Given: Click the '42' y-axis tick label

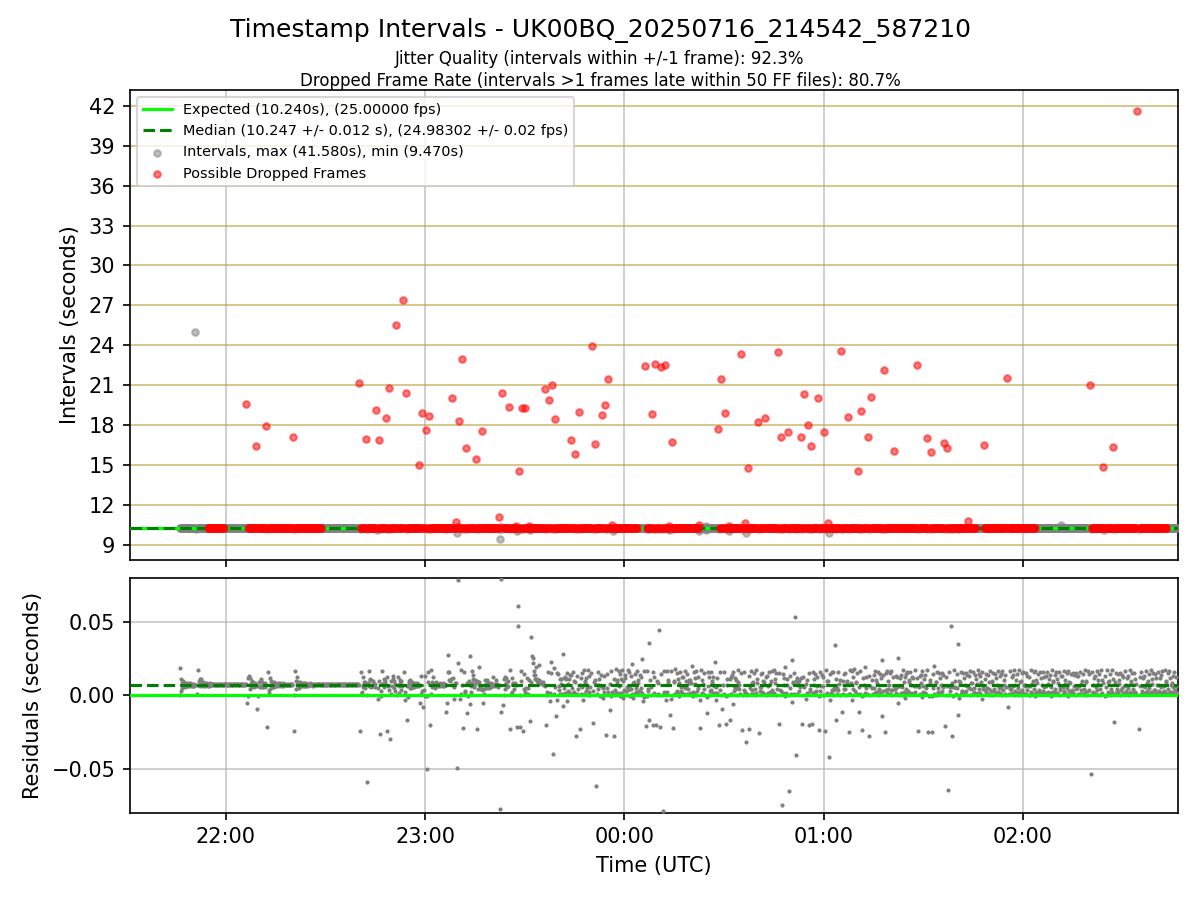Looking at the screenshot, I should pyautogui.click(x=104, y=106).
